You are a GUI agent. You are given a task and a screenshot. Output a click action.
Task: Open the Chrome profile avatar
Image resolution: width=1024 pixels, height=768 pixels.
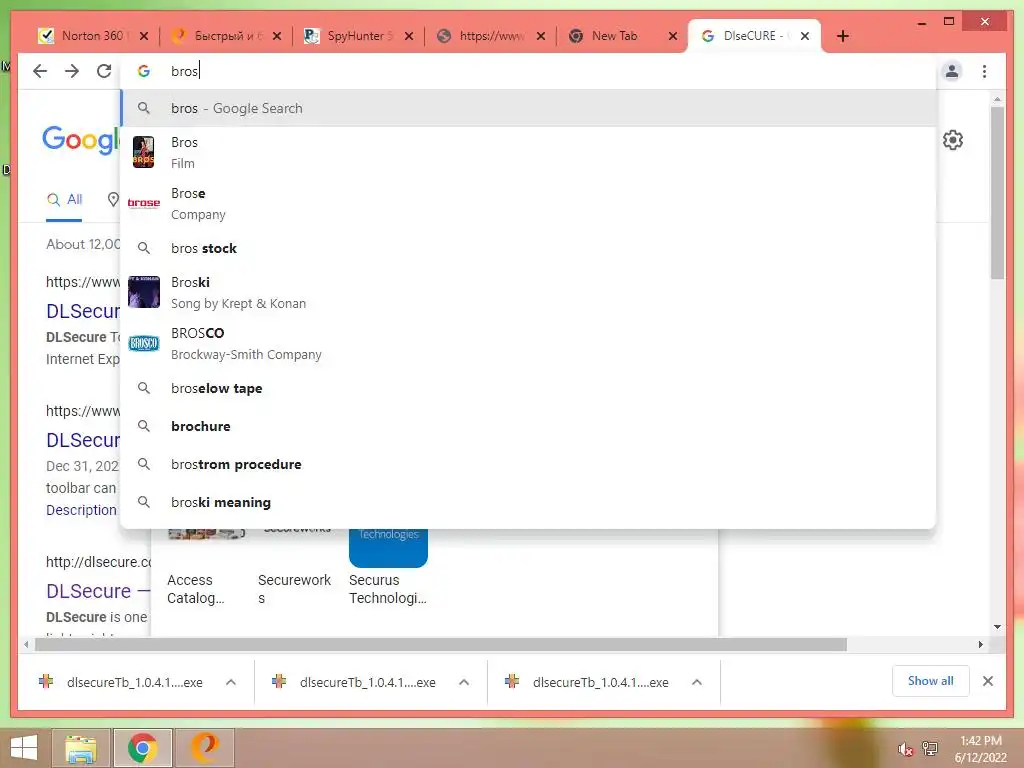pyautogui.click(x=952, y=71)
